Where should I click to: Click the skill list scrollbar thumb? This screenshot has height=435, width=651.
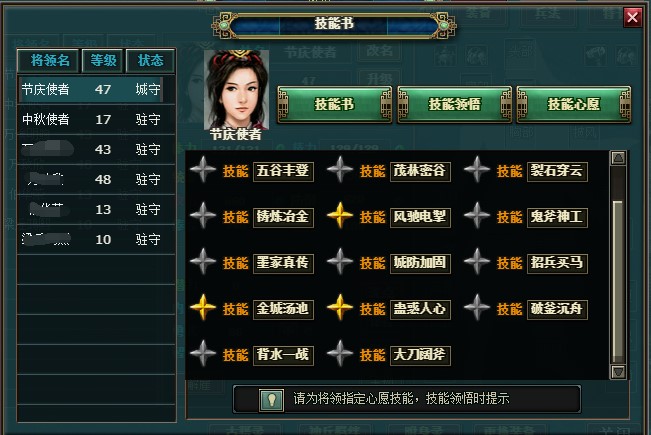pos(618,280)
